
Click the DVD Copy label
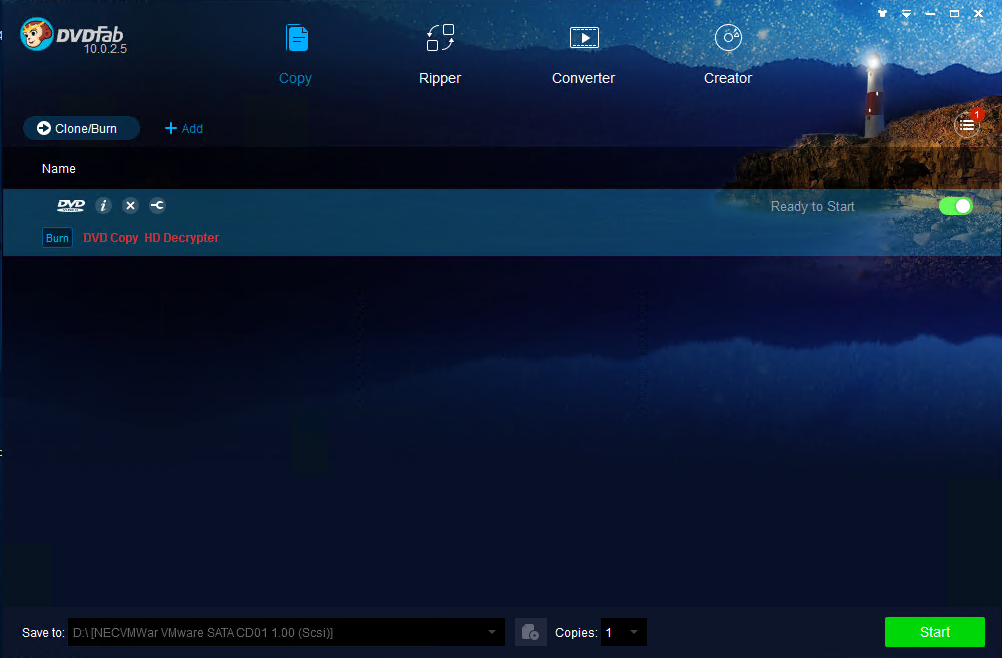tap(111, 238)
